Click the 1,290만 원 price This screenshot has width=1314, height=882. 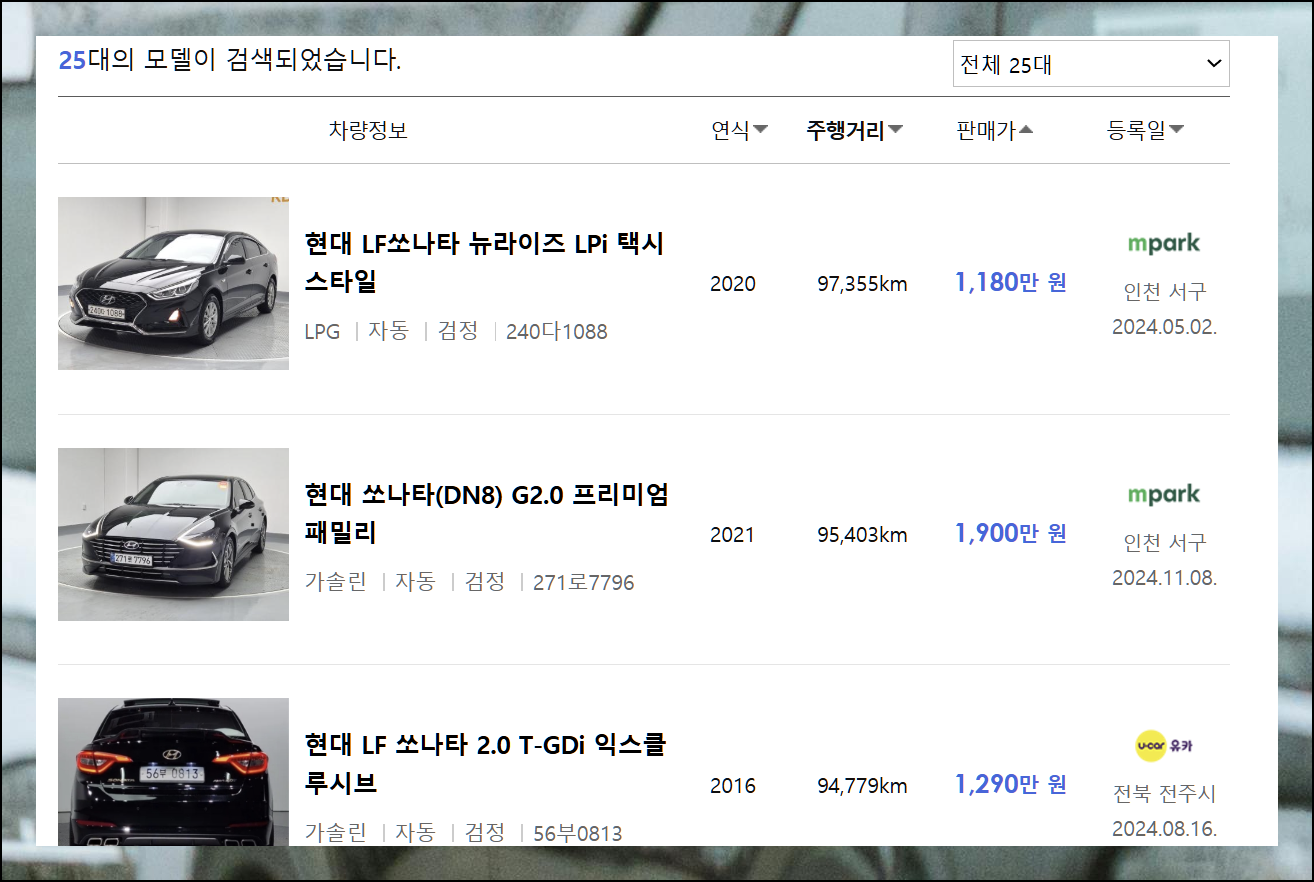point(1011,785)
